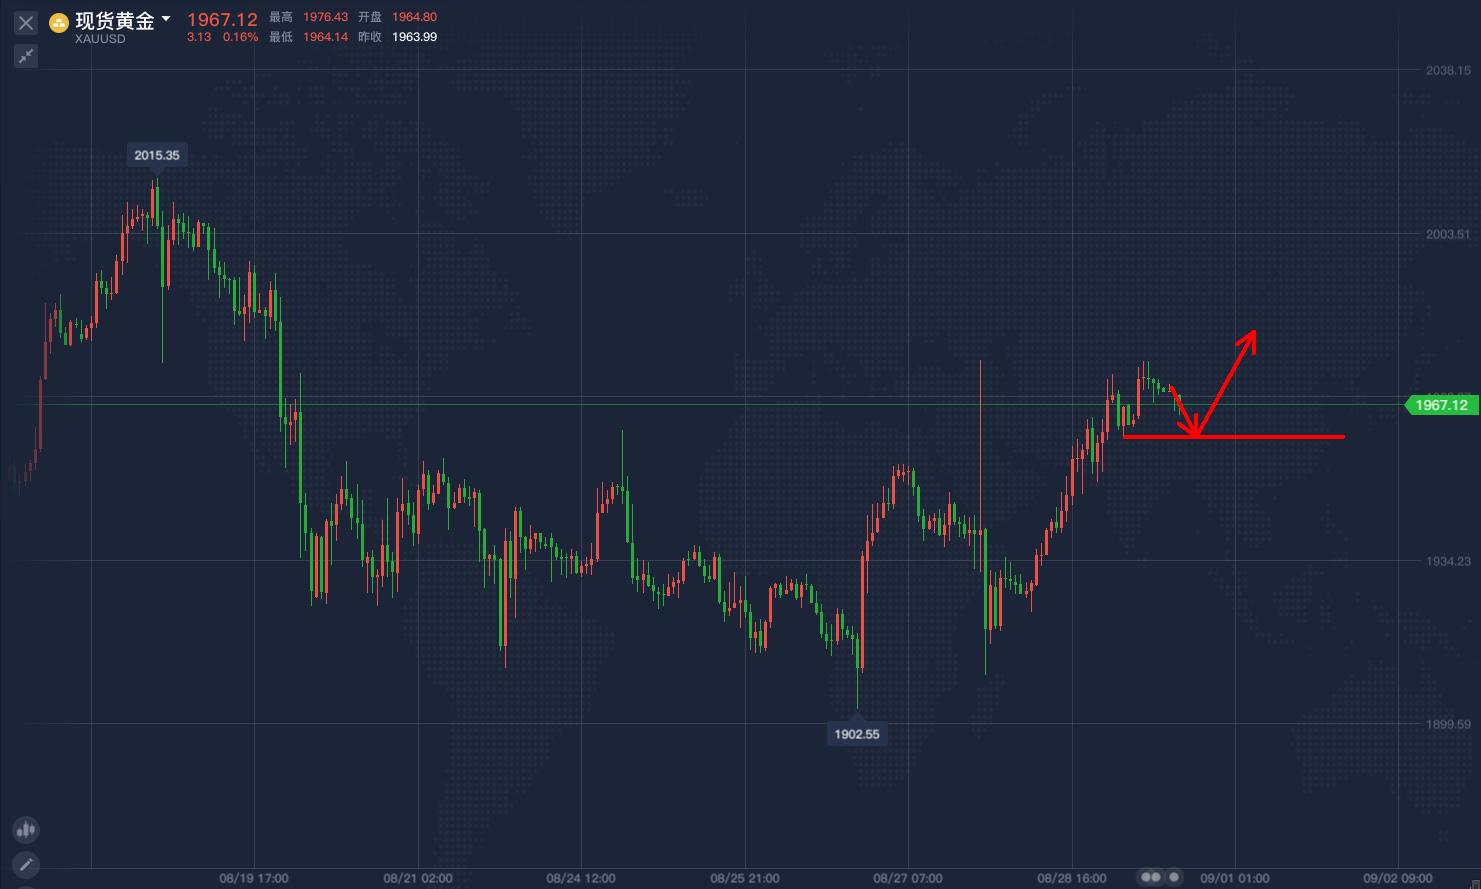Open the symbol dropdown arrow beside 现货黄金
The image size is (1481, 889).
(x=166, y=19)
